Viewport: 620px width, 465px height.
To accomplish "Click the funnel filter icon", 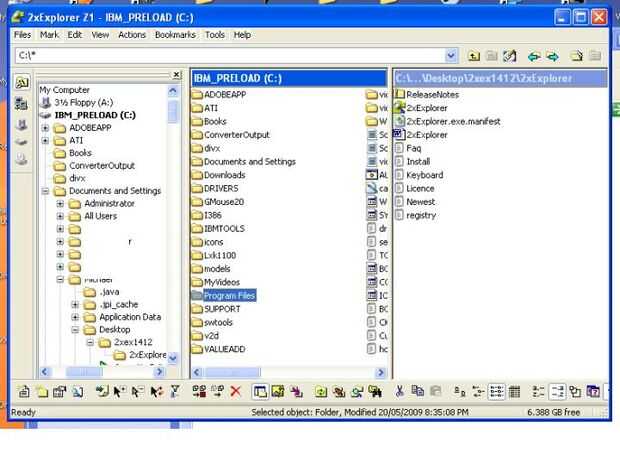I will point(174,391).
